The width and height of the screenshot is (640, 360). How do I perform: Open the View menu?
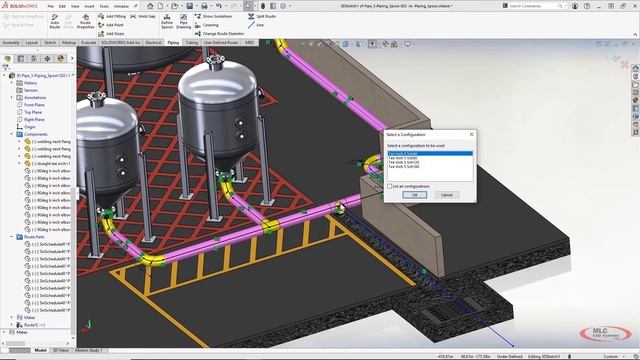click(75, 6)
